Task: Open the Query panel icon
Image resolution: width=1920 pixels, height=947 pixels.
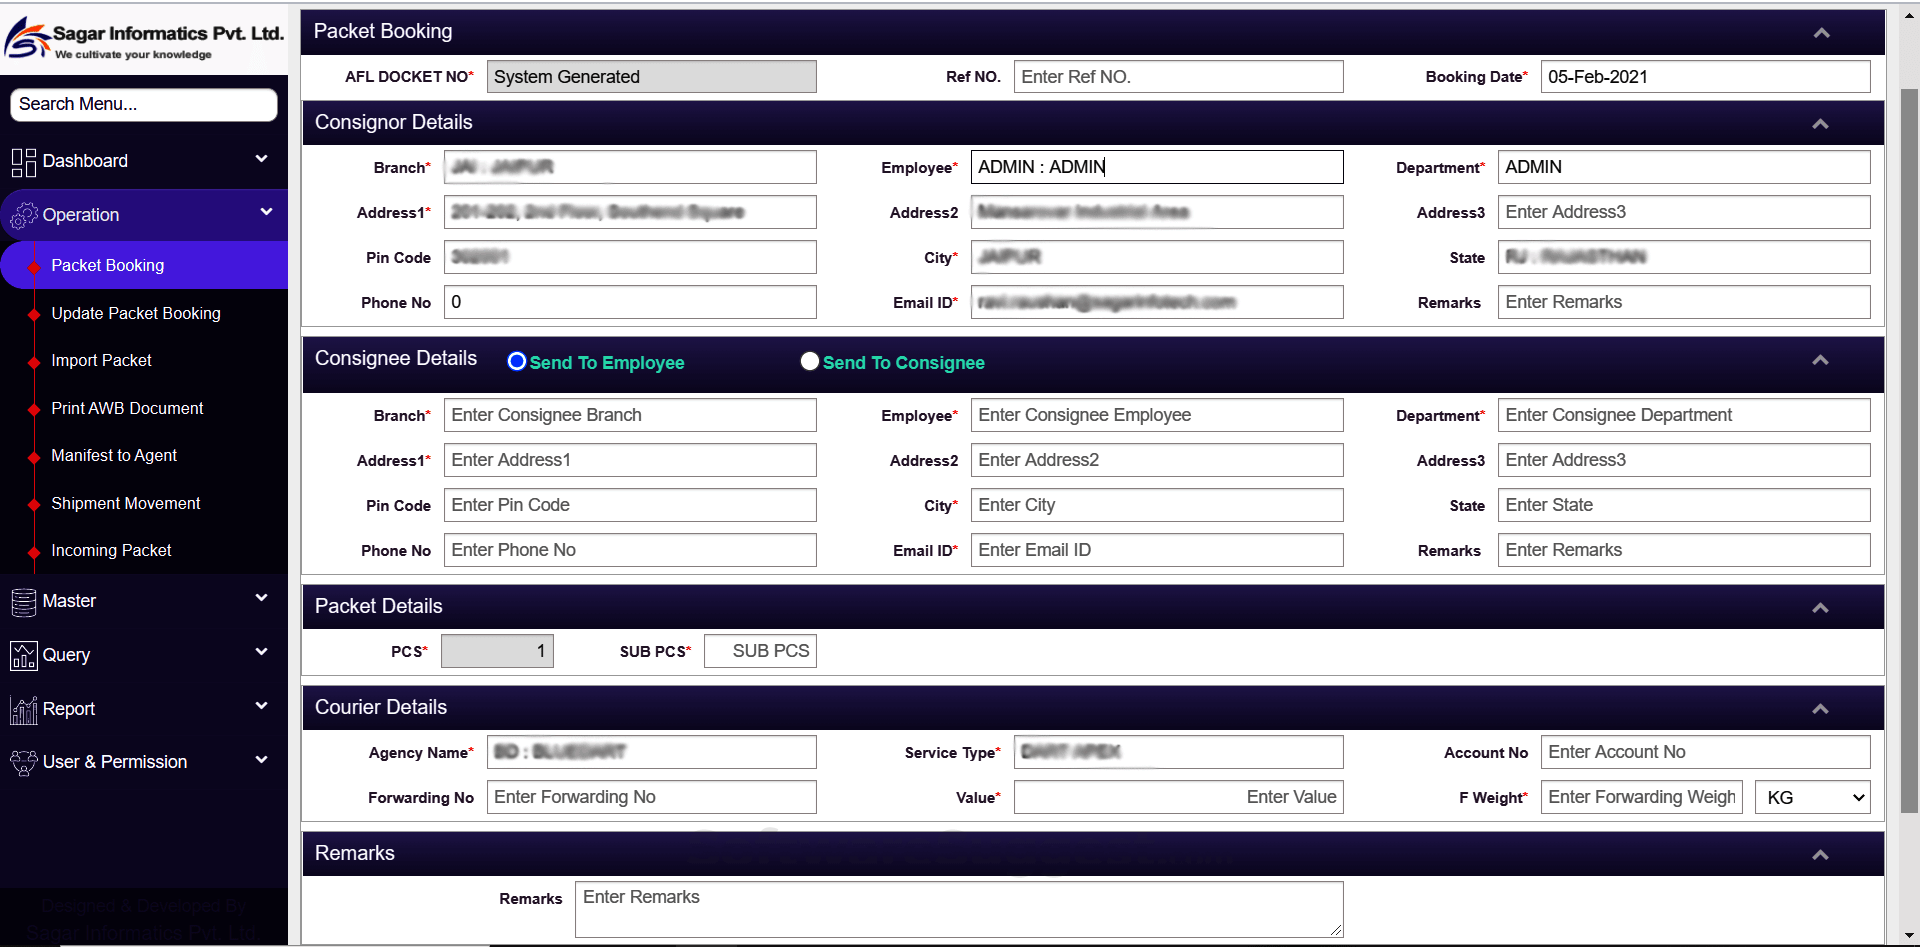Action: 22,655
